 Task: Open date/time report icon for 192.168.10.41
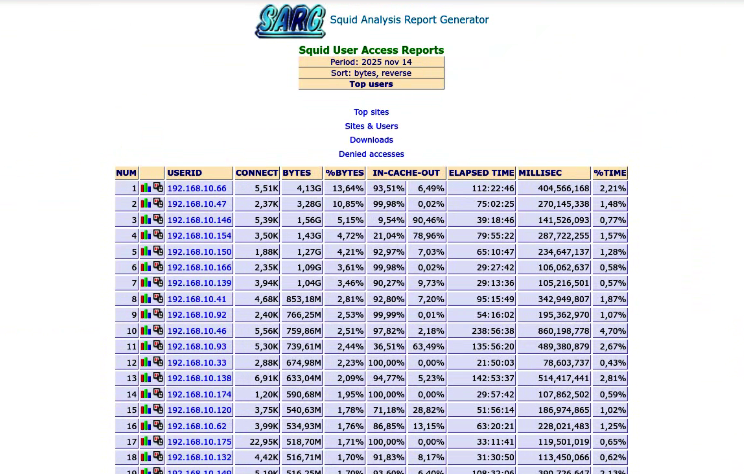[158, 299]
